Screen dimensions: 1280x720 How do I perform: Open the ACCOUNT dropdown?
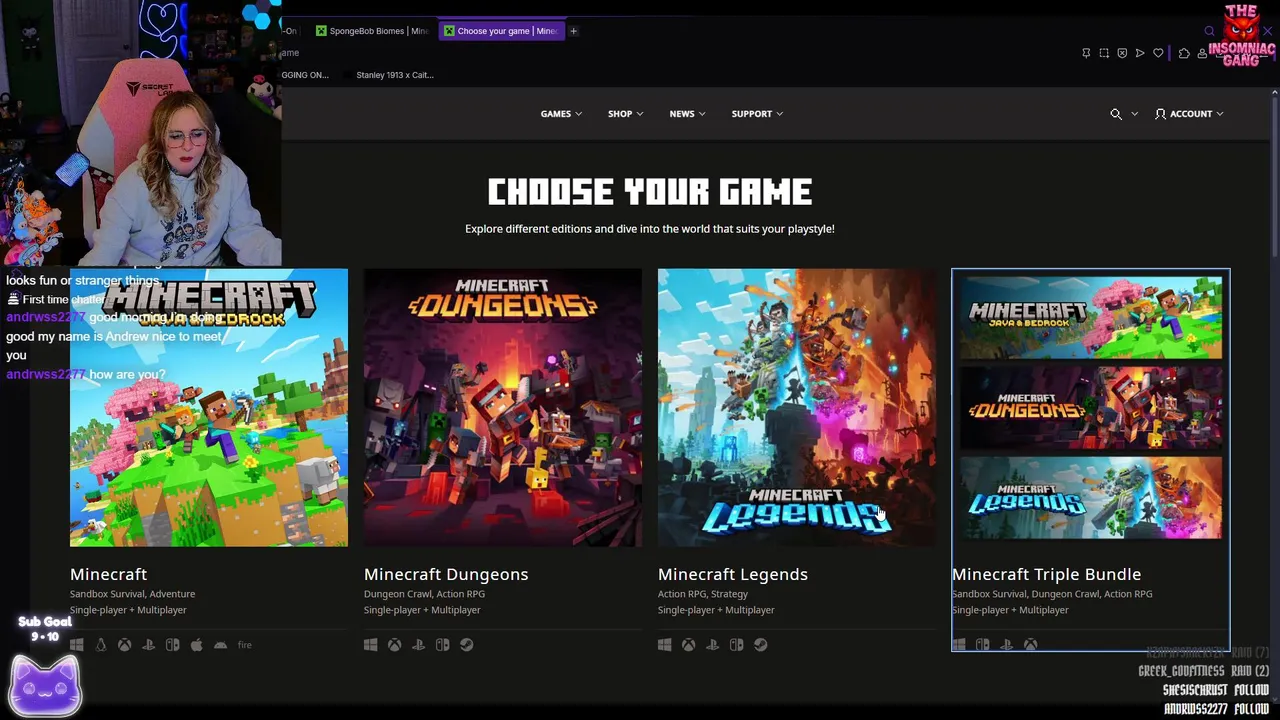pyautogui.click(x=1189, y=114)
